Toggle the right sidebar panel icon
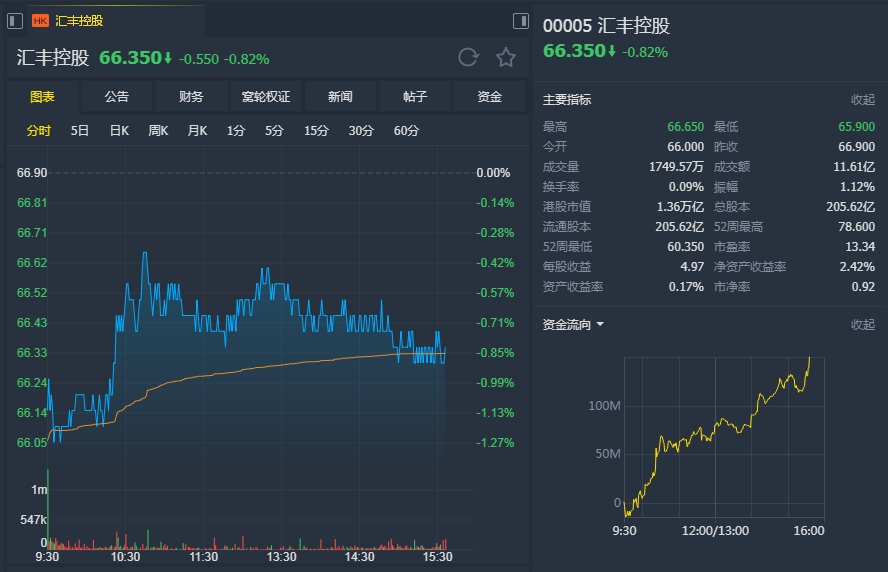Screen dimensions: 888x572 click(x=520, y=20)
